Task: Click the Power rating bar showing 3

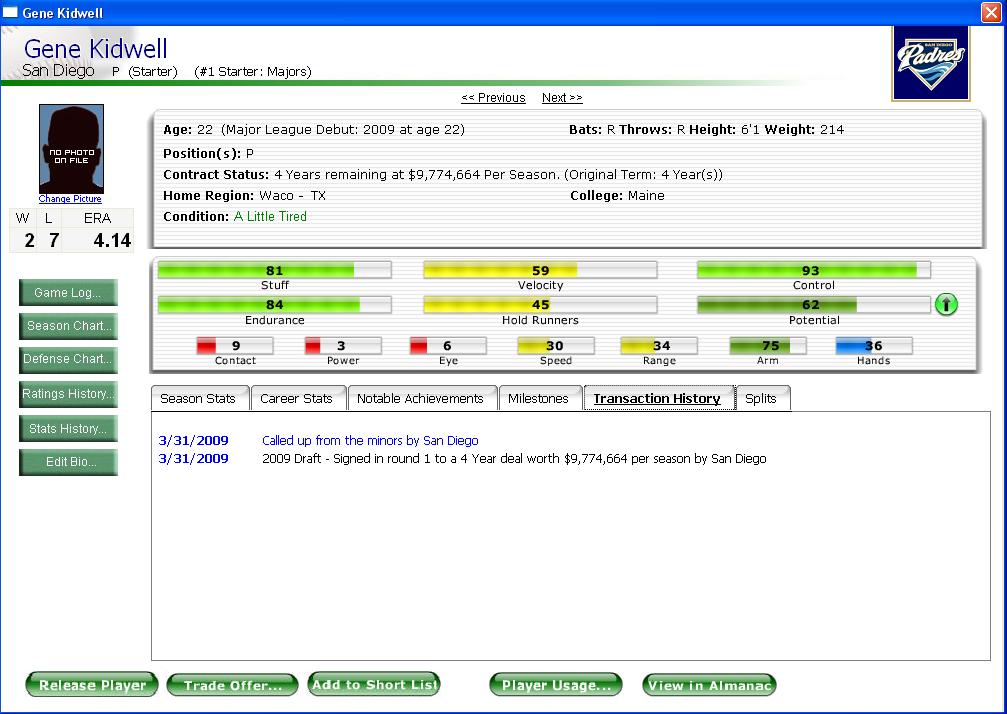Action: coord(343,345)
